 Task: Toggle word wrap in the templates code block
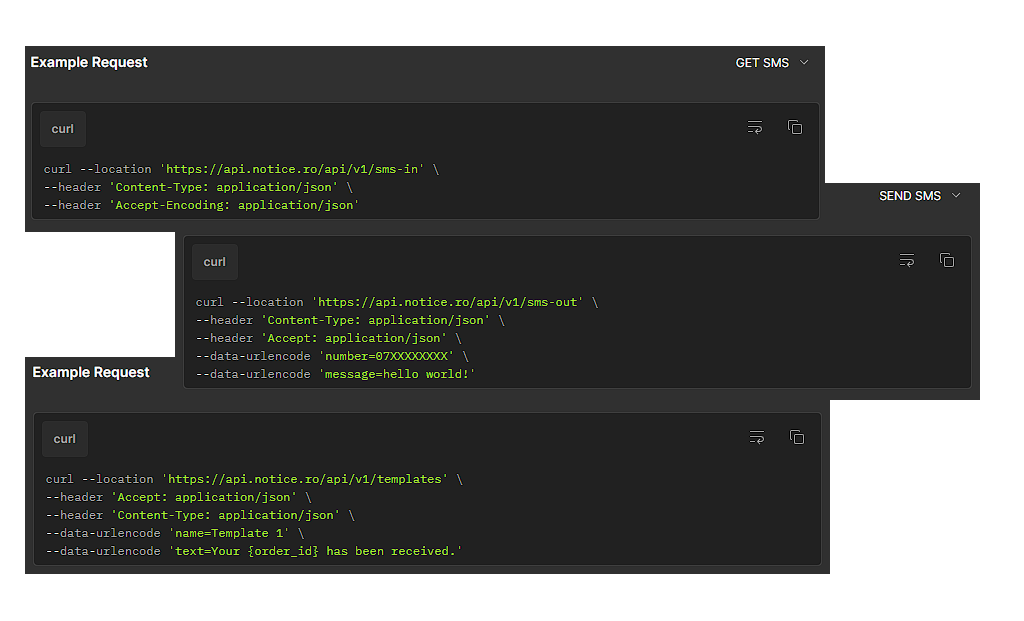(757, 438)
